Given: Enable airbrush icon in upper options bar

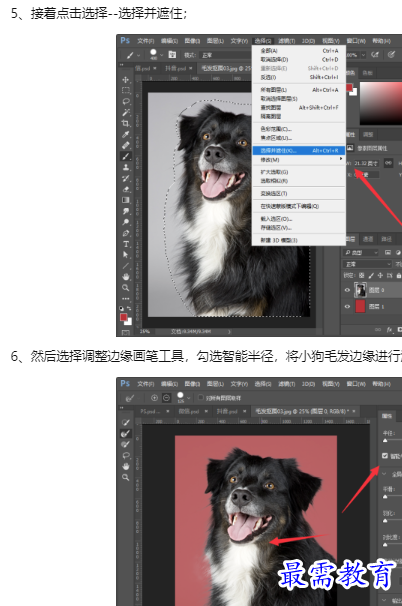Looking at the screenshot, I should (375, 54).
